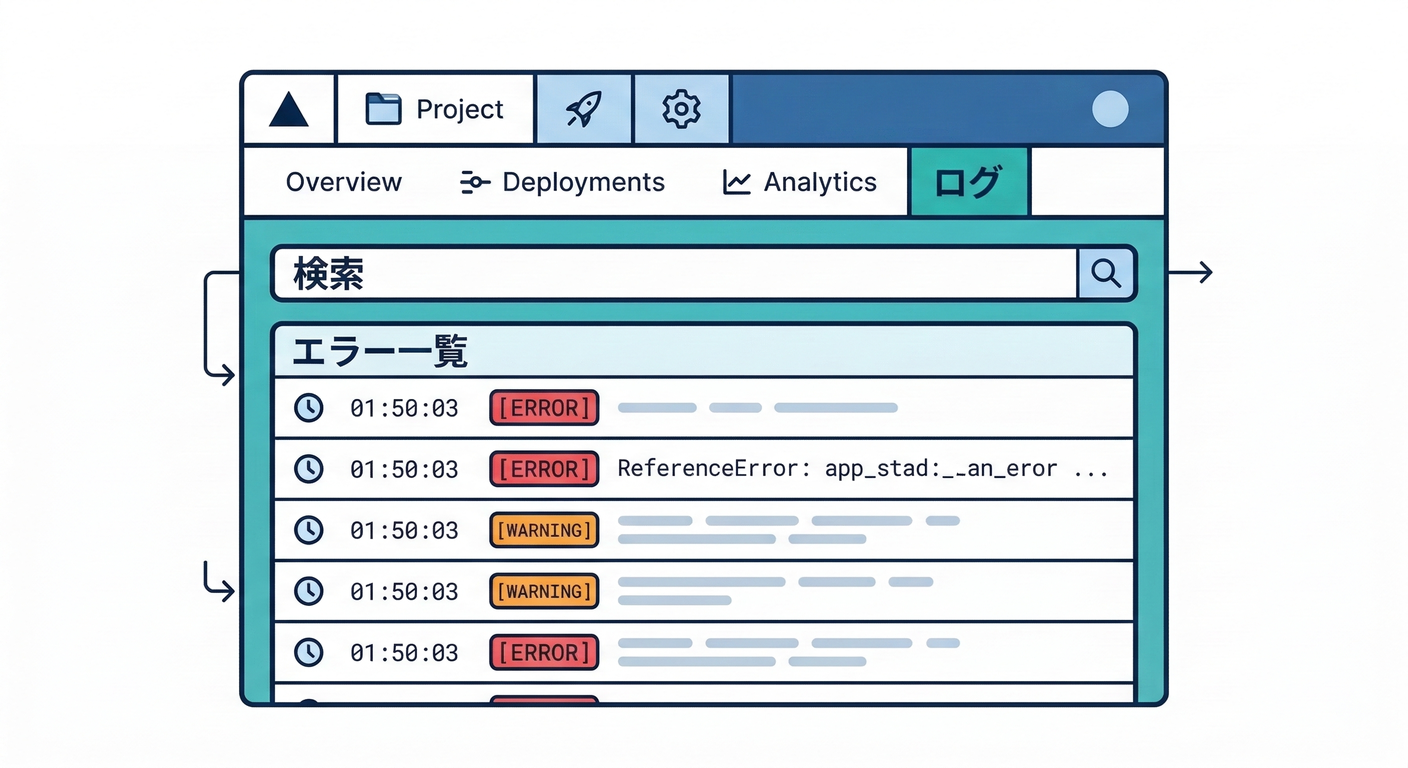Open the settings gear icon
This screenshot has height=768, width=1408.
(681, 109)
